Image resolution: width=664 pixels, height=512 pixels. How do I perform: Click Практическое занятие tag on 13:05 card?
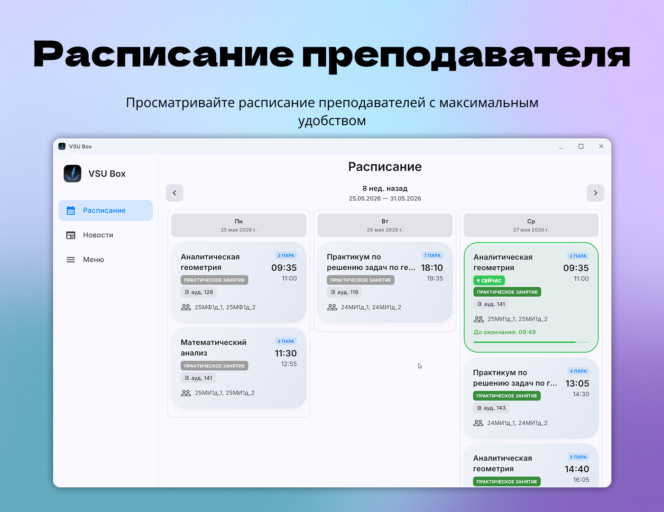pyautogui.click(x=506, y=396)
